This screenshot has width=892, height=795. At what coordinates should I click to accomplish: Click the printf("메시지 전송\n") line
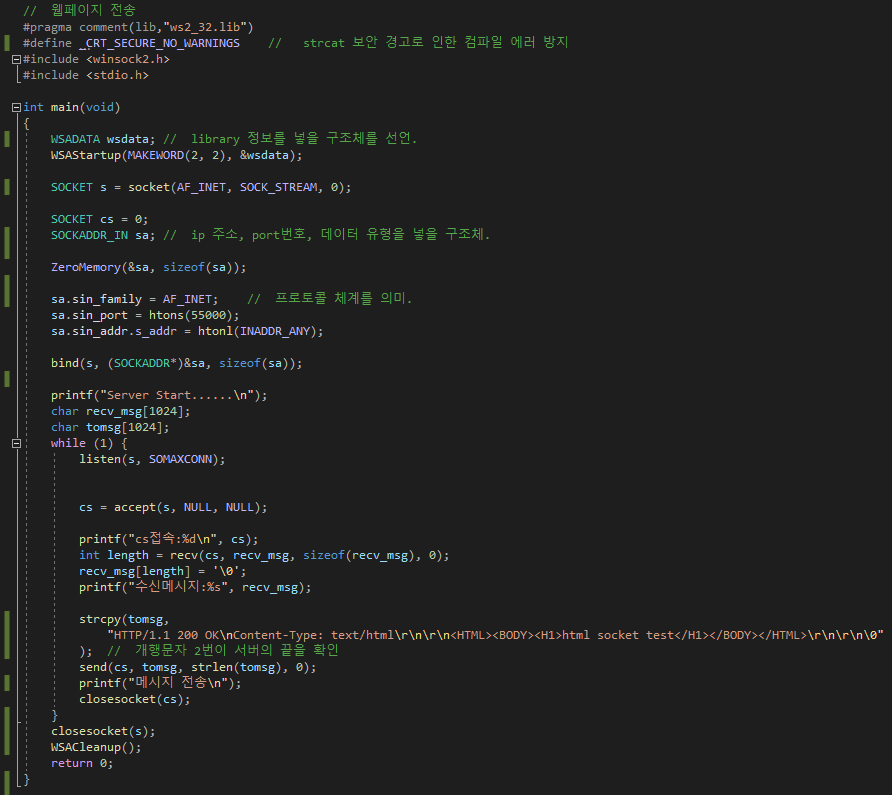[160, 683]
